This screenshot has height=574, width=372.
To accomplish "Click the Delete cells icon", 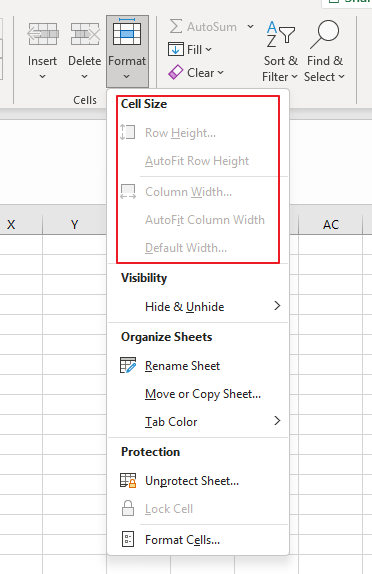I will tap(85, 34).
